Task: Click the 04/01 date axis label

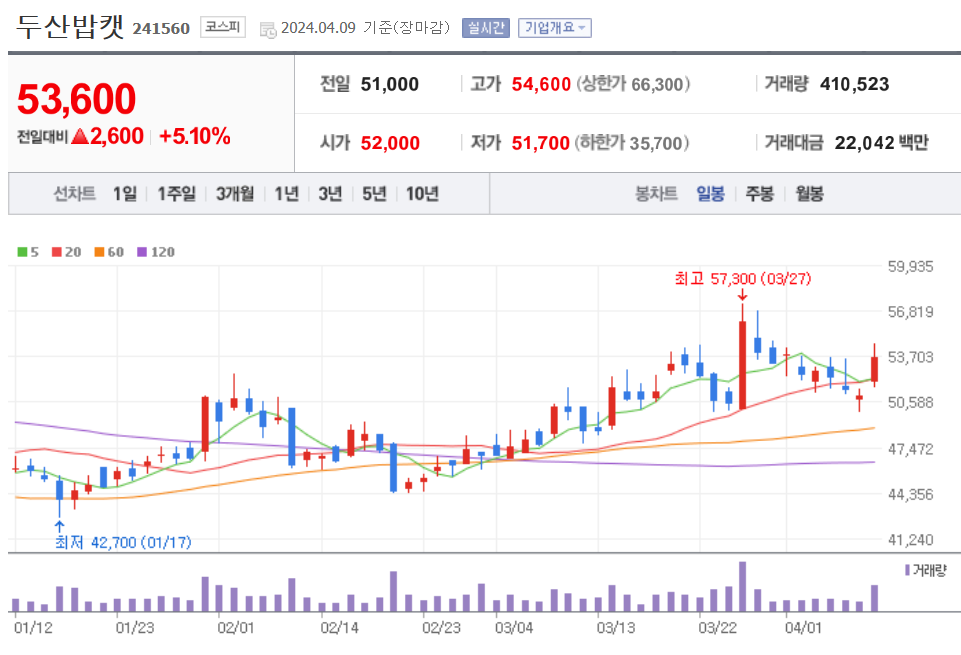Action: (x=803, y=628)
